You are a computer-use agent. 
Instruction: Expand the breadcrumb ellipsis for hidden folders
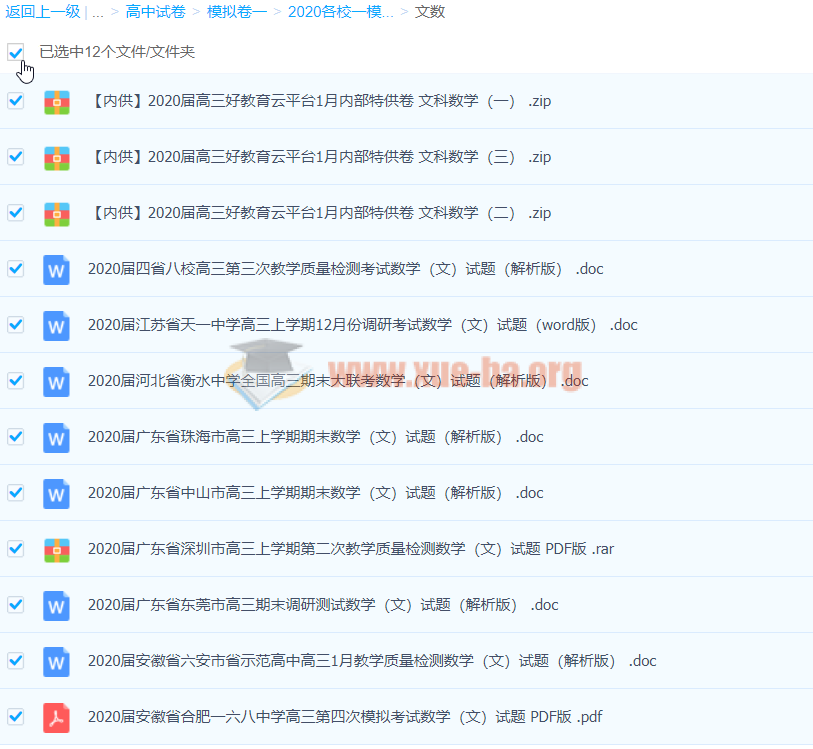[x=97, y=12]
